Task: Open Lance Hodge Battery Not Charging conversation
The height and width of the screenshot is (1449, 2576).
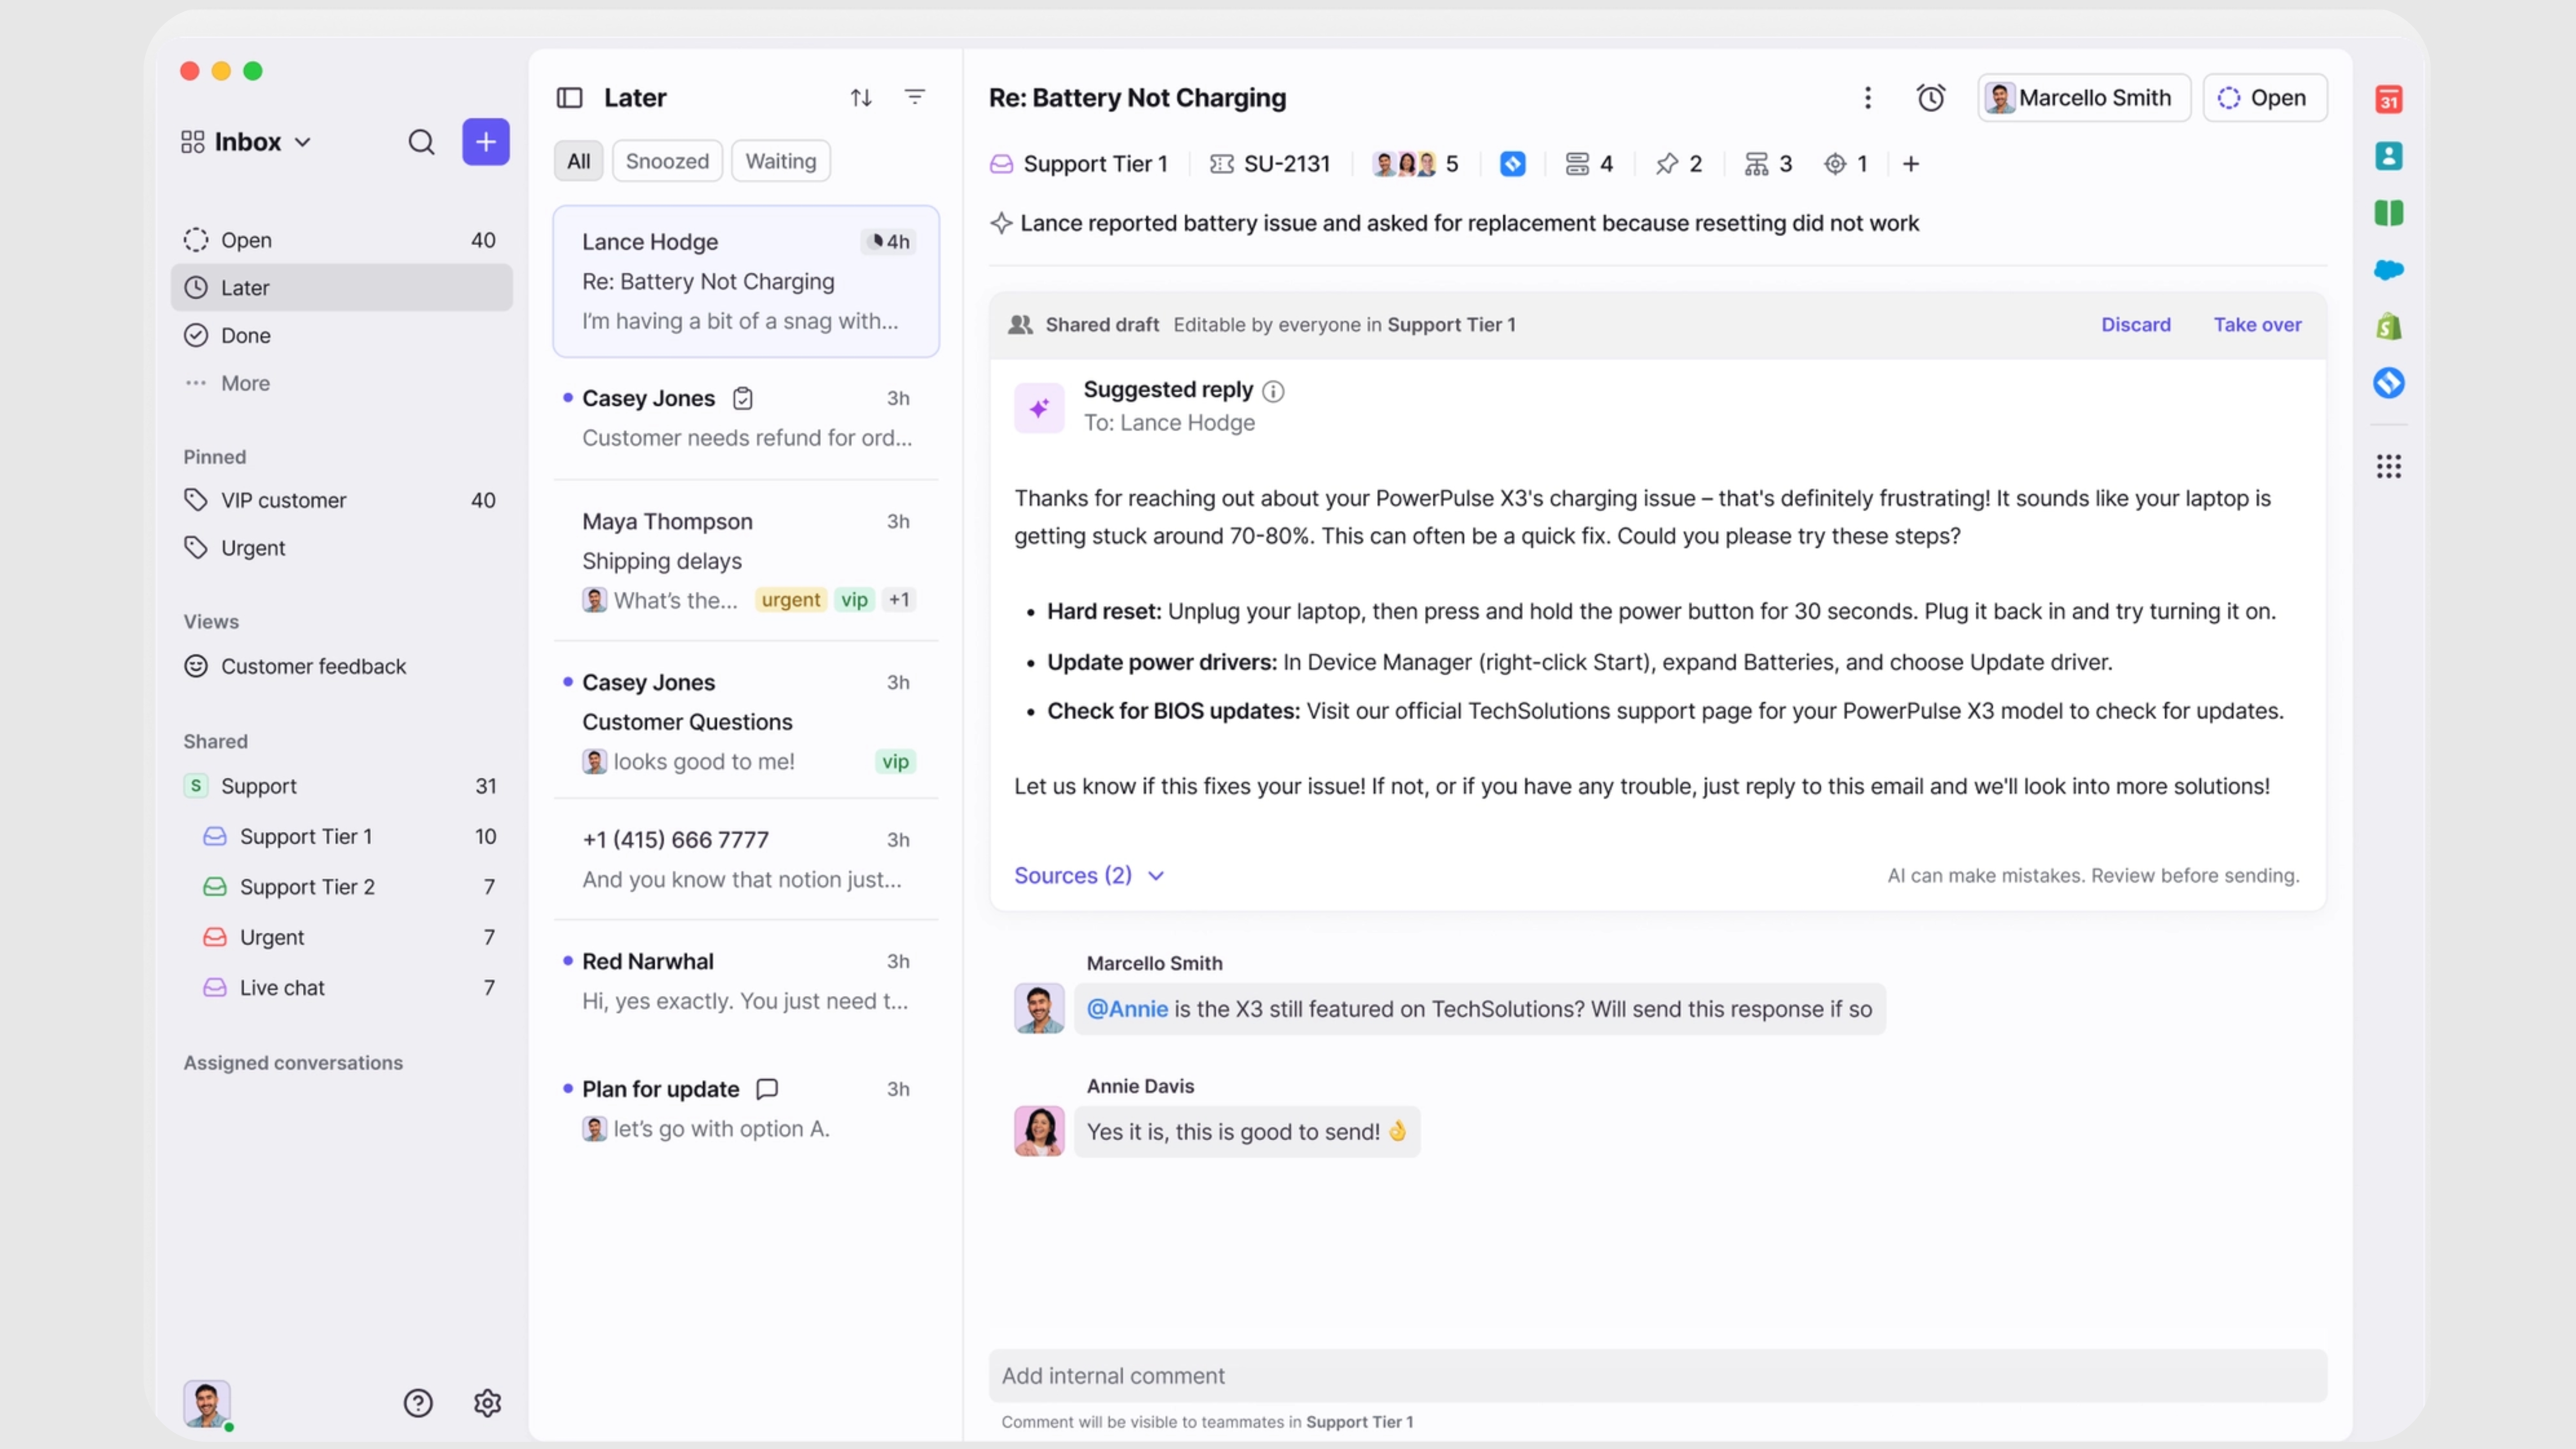Action: pyautogui.click(x=746, y=281)
